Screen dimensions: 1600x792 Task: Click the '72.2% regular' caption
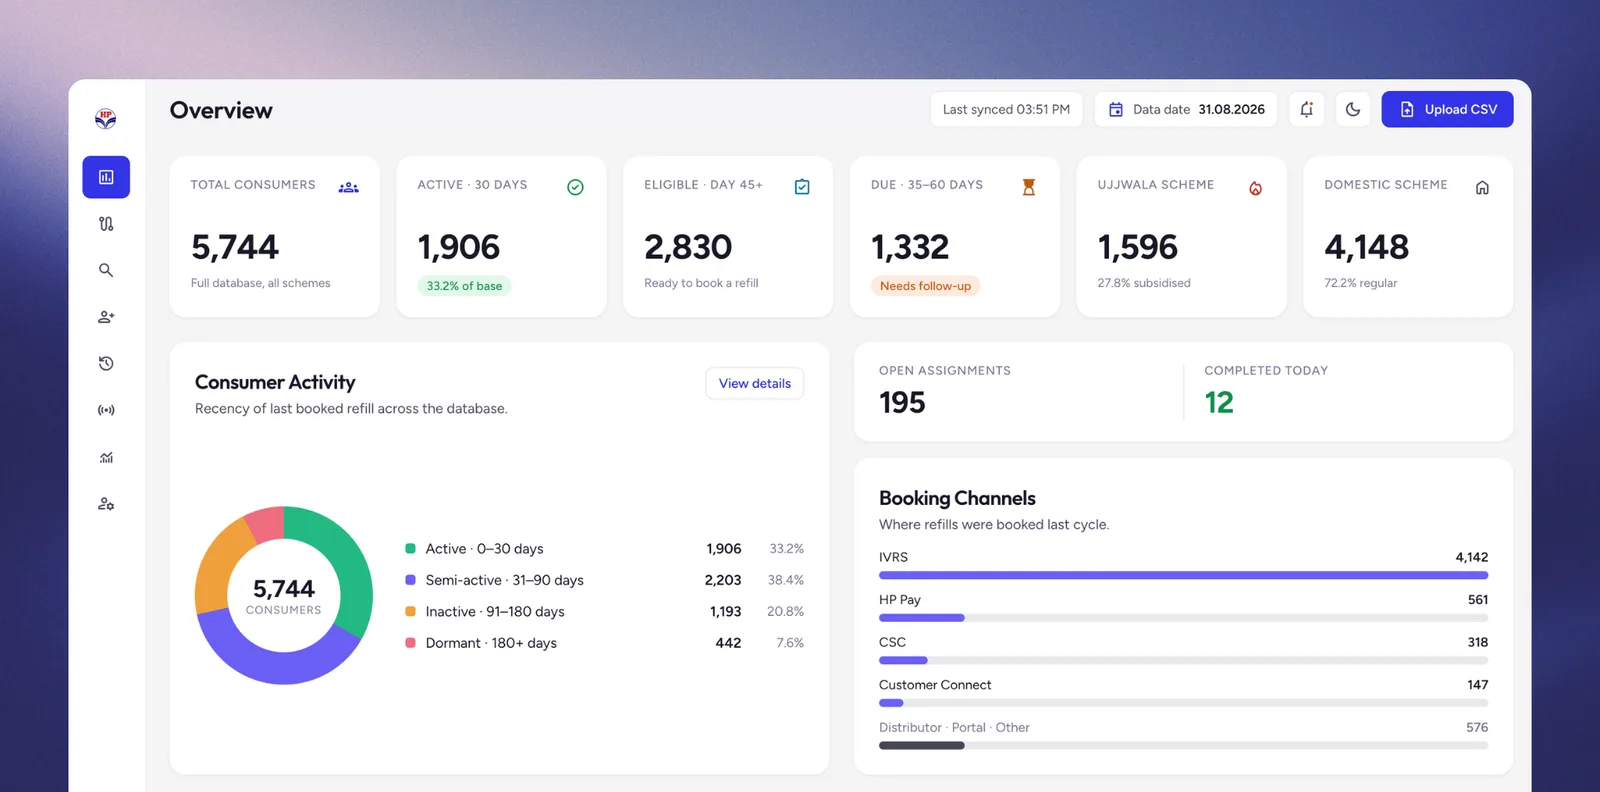pyautogui.click(x=1361, y=283)
